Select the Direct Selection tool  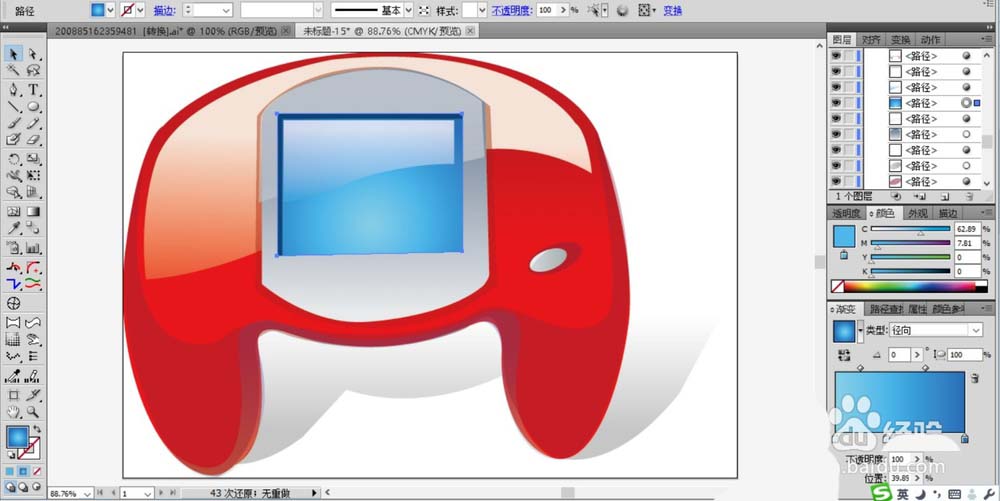pos(33,54)
